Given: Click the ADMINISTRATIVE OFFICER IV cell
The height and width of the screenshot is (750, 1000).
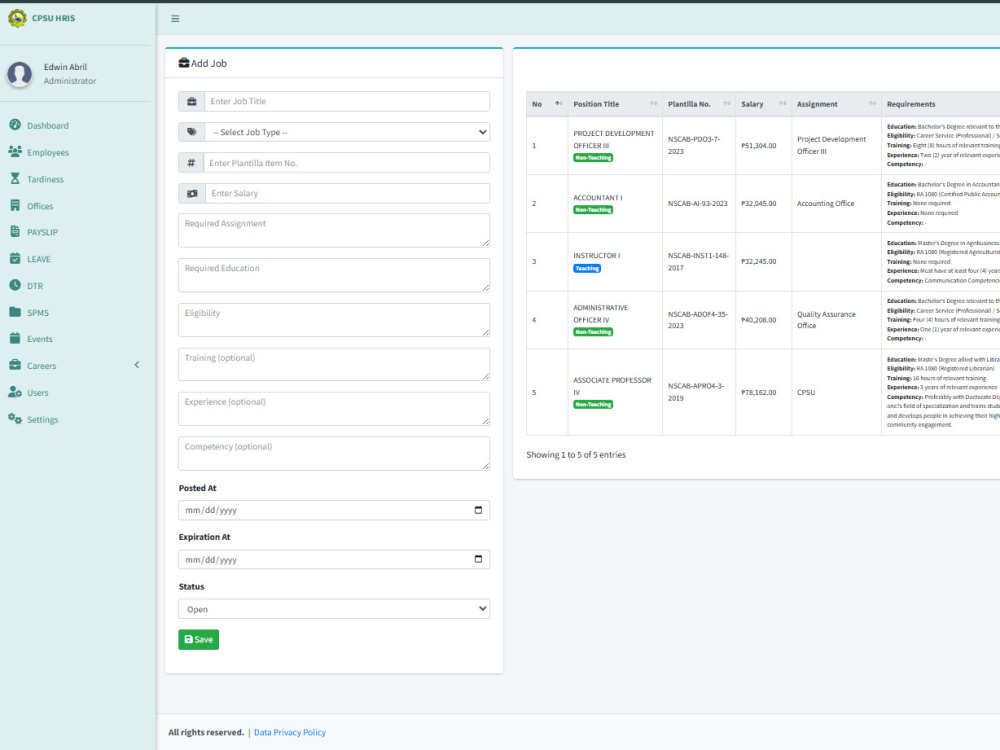Looking at the screenshot, I should point(615,320).
